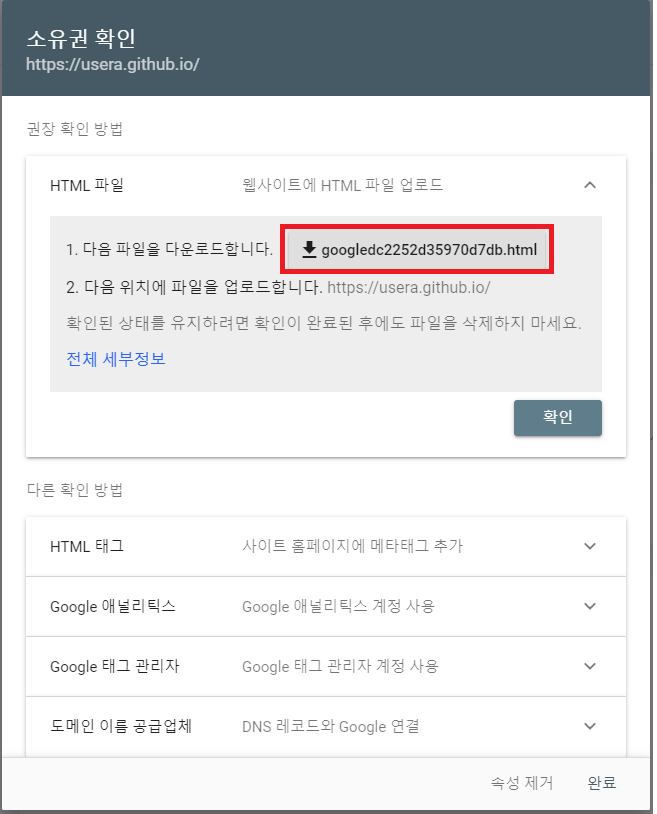Download the googledc2252d35970d7db.html file
This screenshot has height=814, width=657.
(417, 250)
